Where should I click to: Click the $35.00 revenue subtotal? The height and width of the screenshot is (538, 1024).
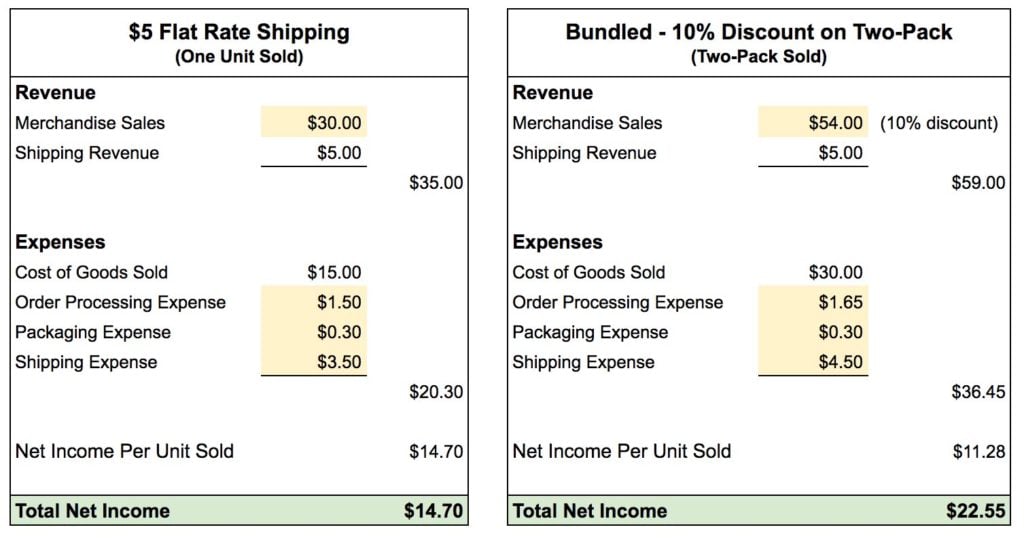(x=436, y=183)
